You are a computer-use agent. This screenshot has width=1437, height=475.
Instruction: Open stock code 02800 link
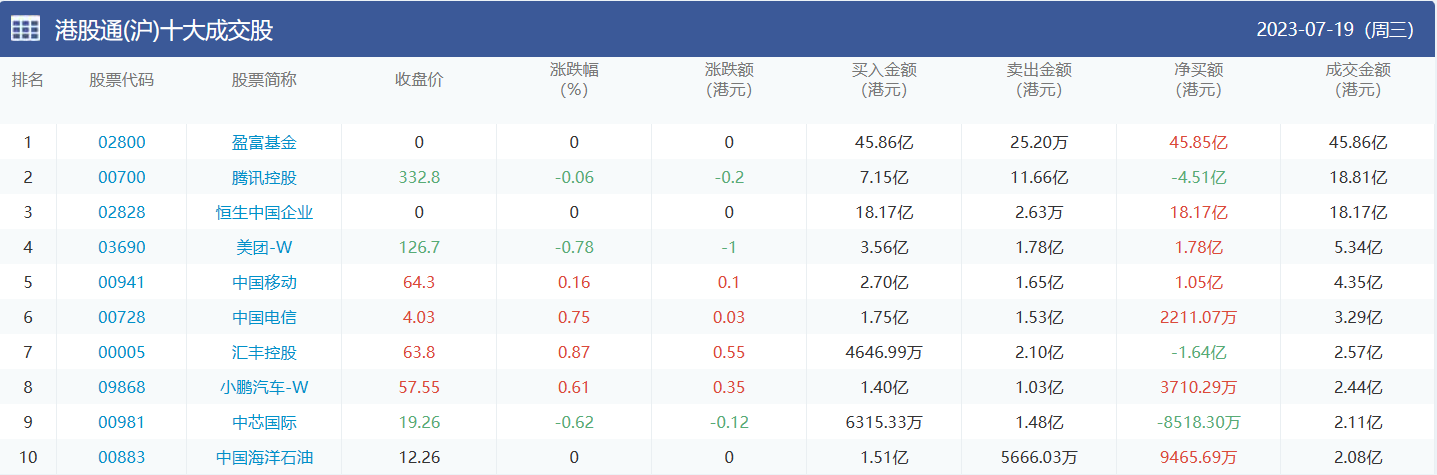(x=122, y=142)
